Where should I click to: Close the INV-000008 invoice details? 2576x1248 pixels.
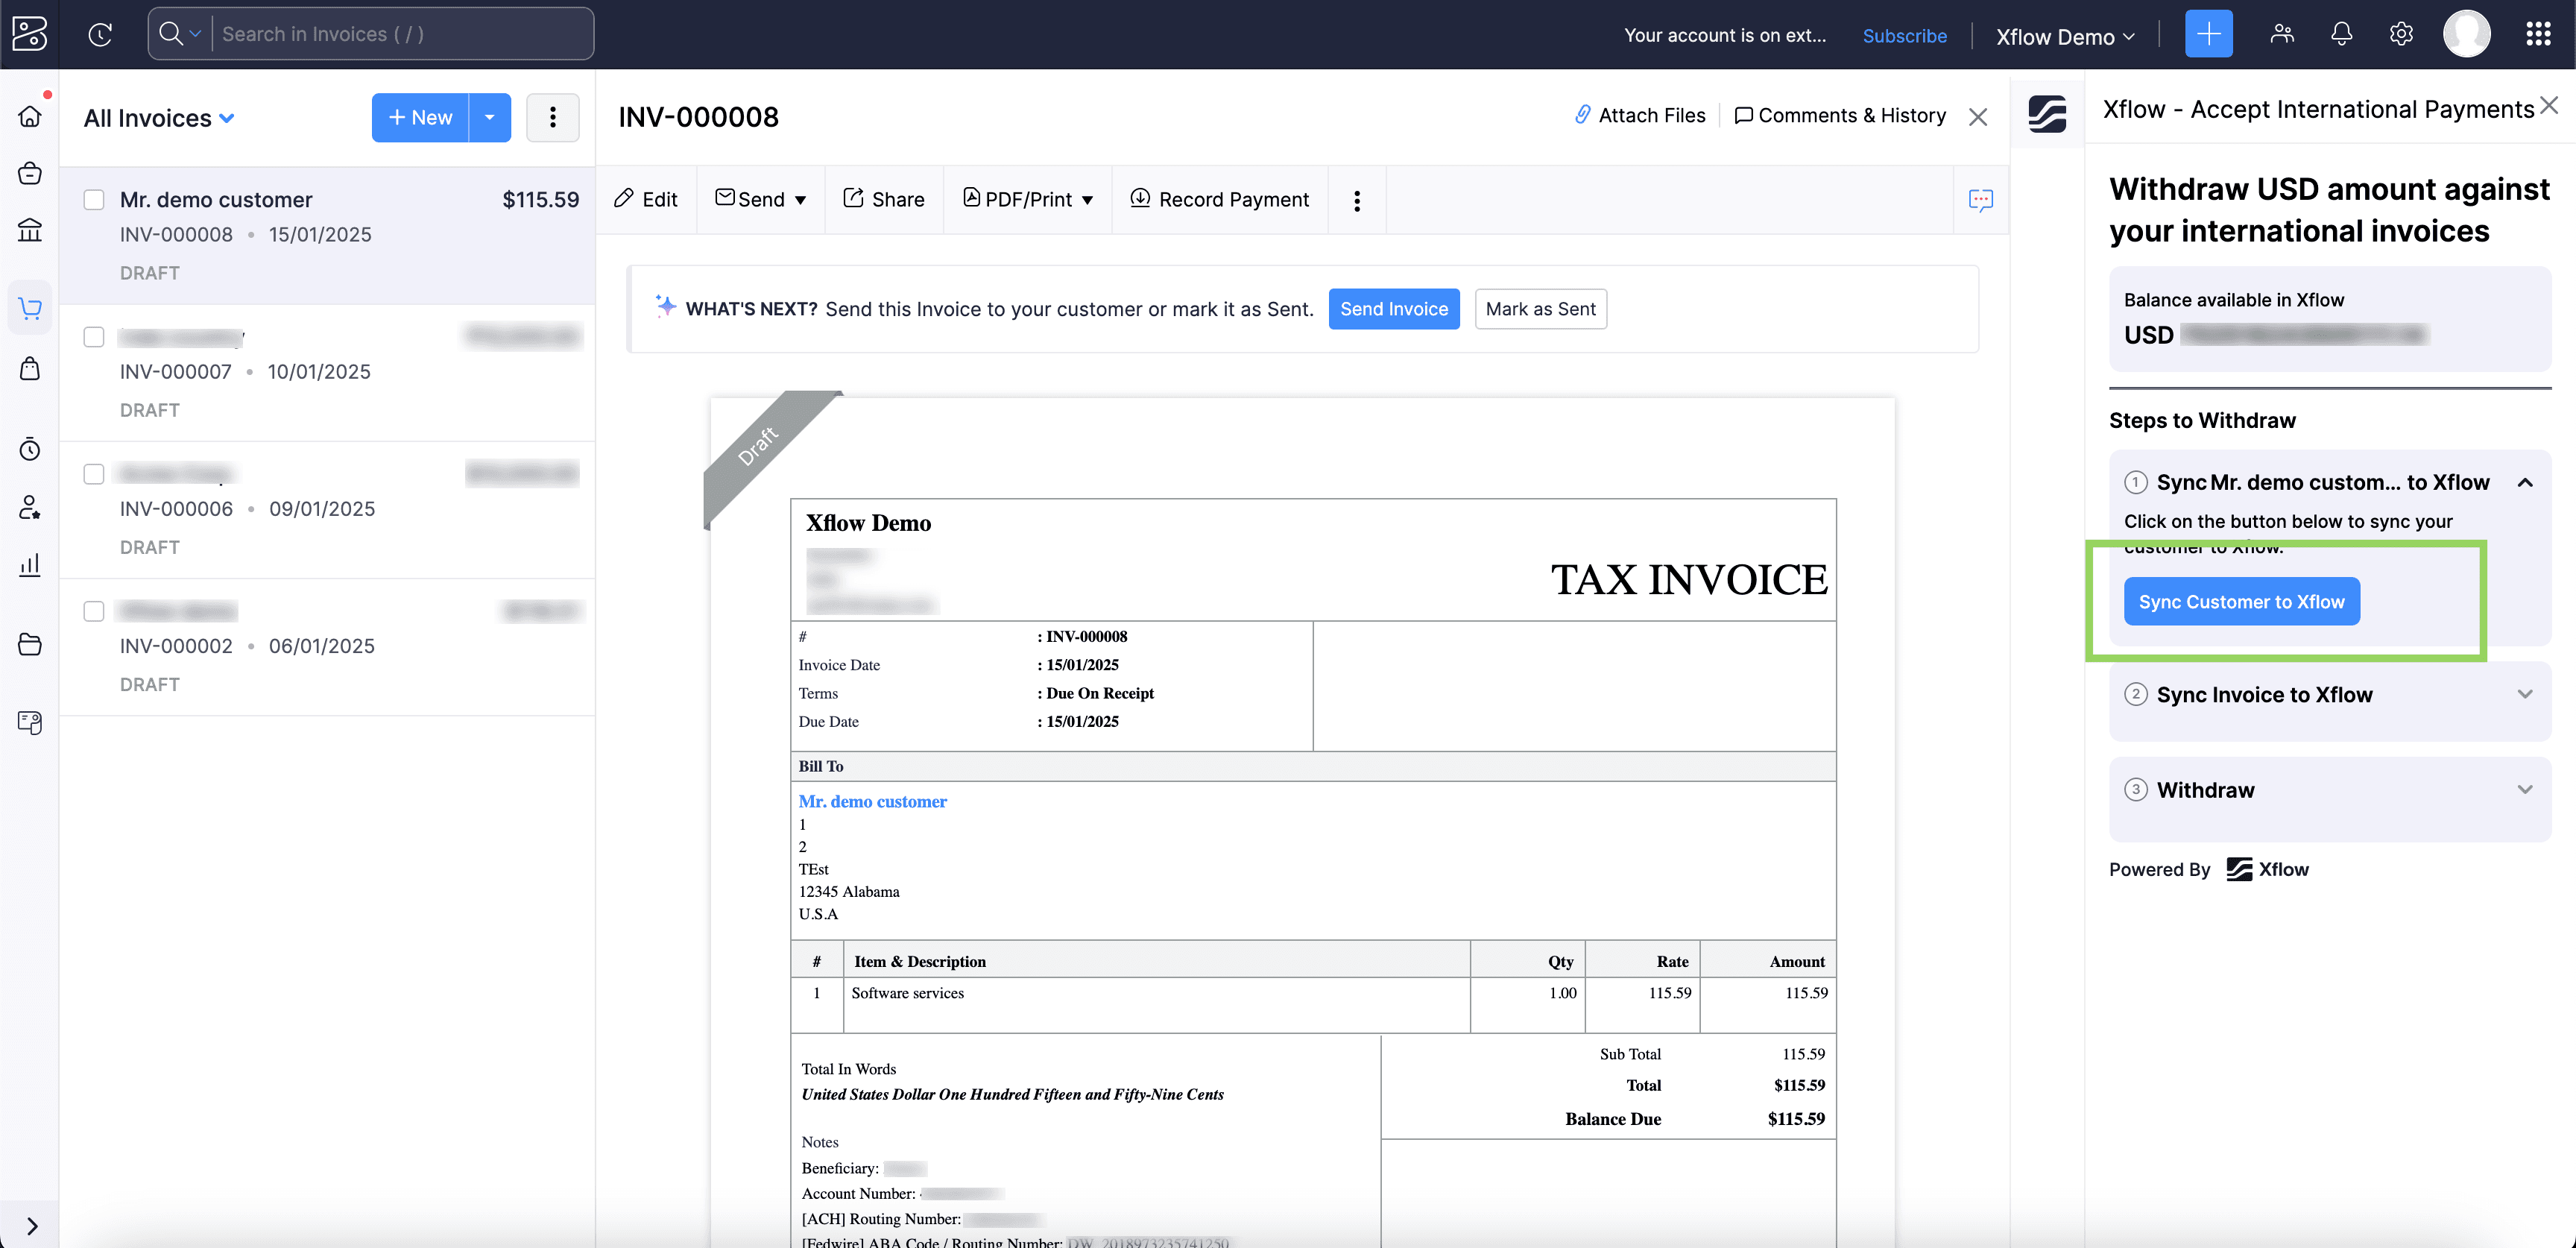1977,117
